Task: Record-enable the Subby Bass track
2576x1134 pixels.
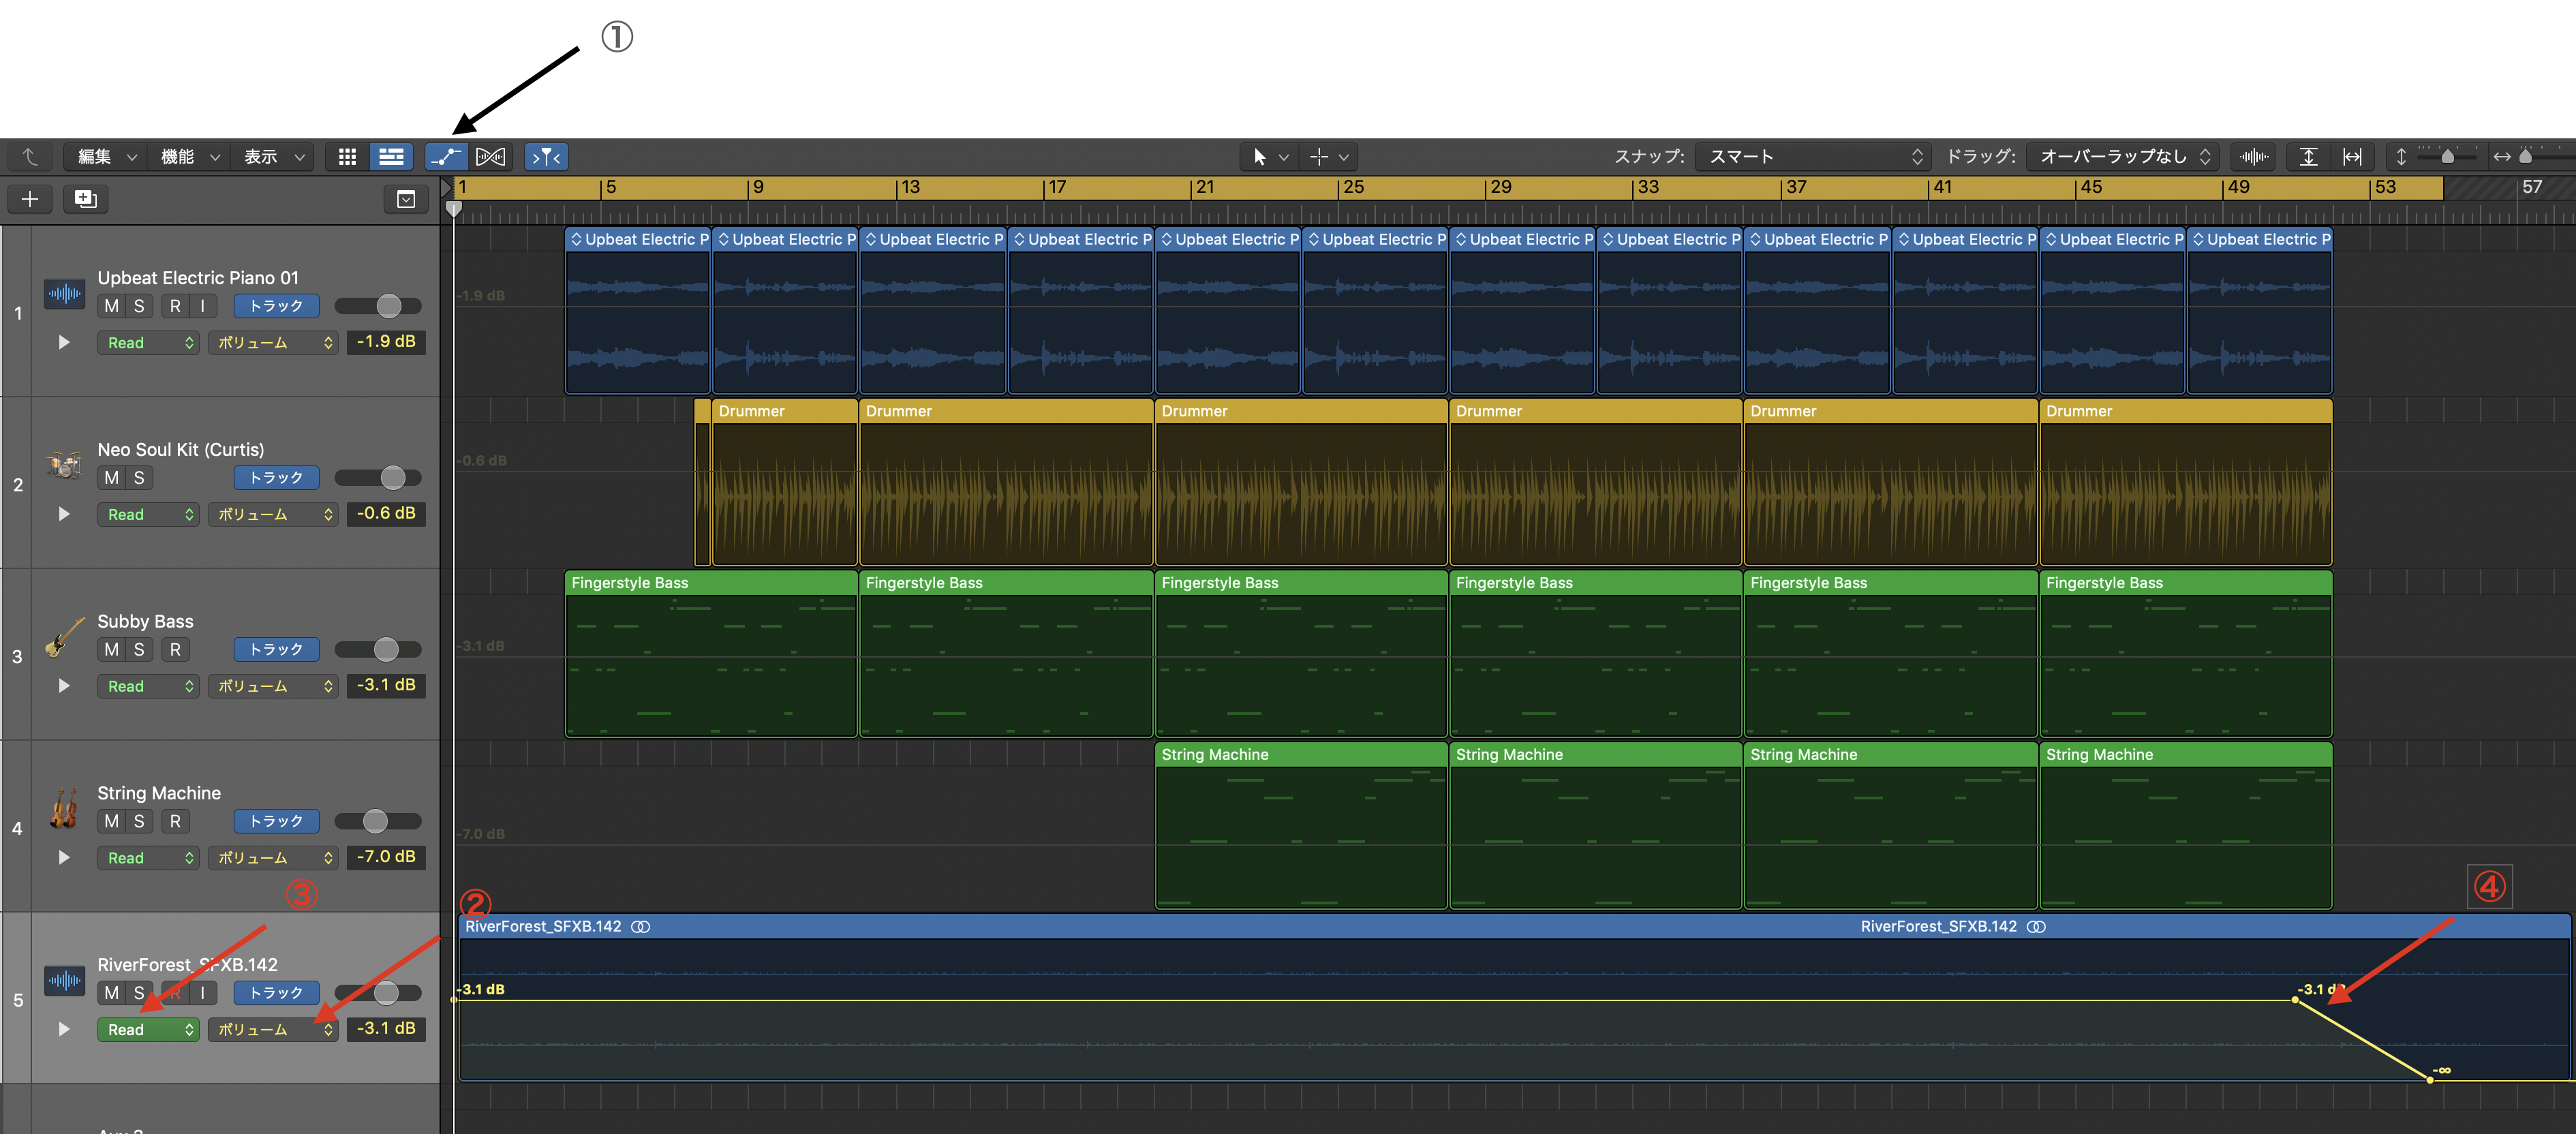Action: pyautogui.click(x=175, y=650)
